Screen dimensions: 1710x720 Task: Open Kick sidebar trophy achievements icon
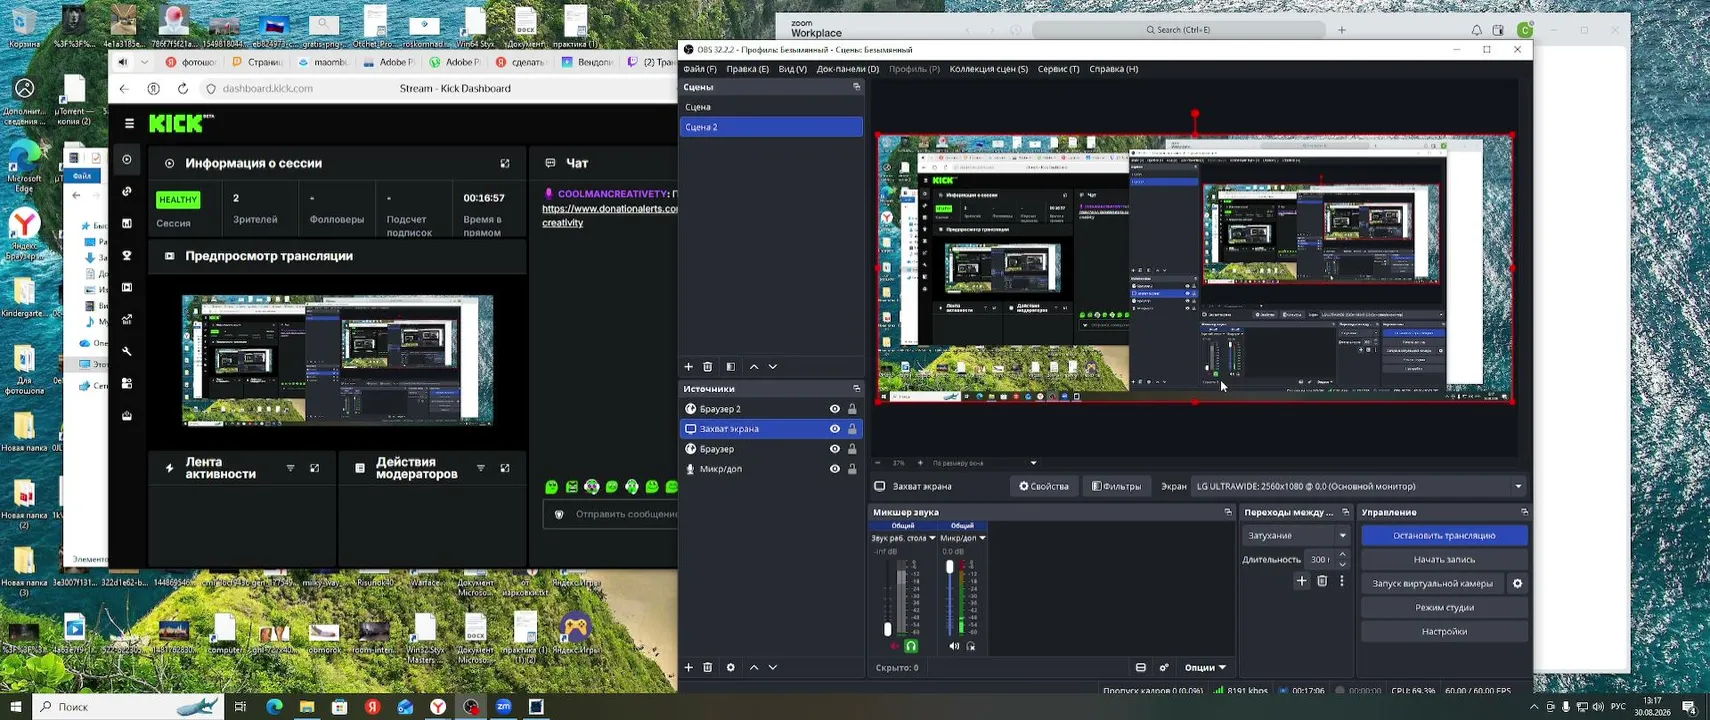pos(127,255)
